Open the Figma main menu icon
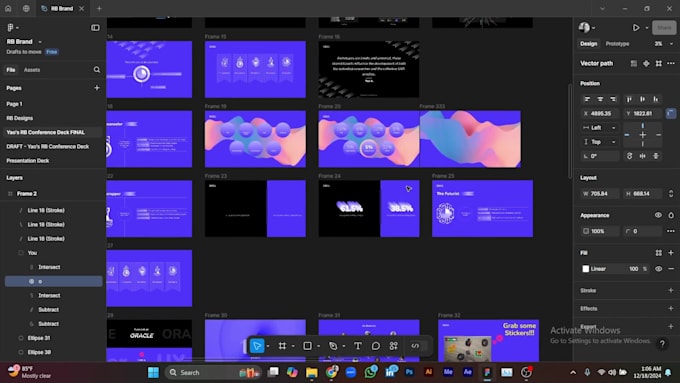680x383 pixels. pos(10,27)
